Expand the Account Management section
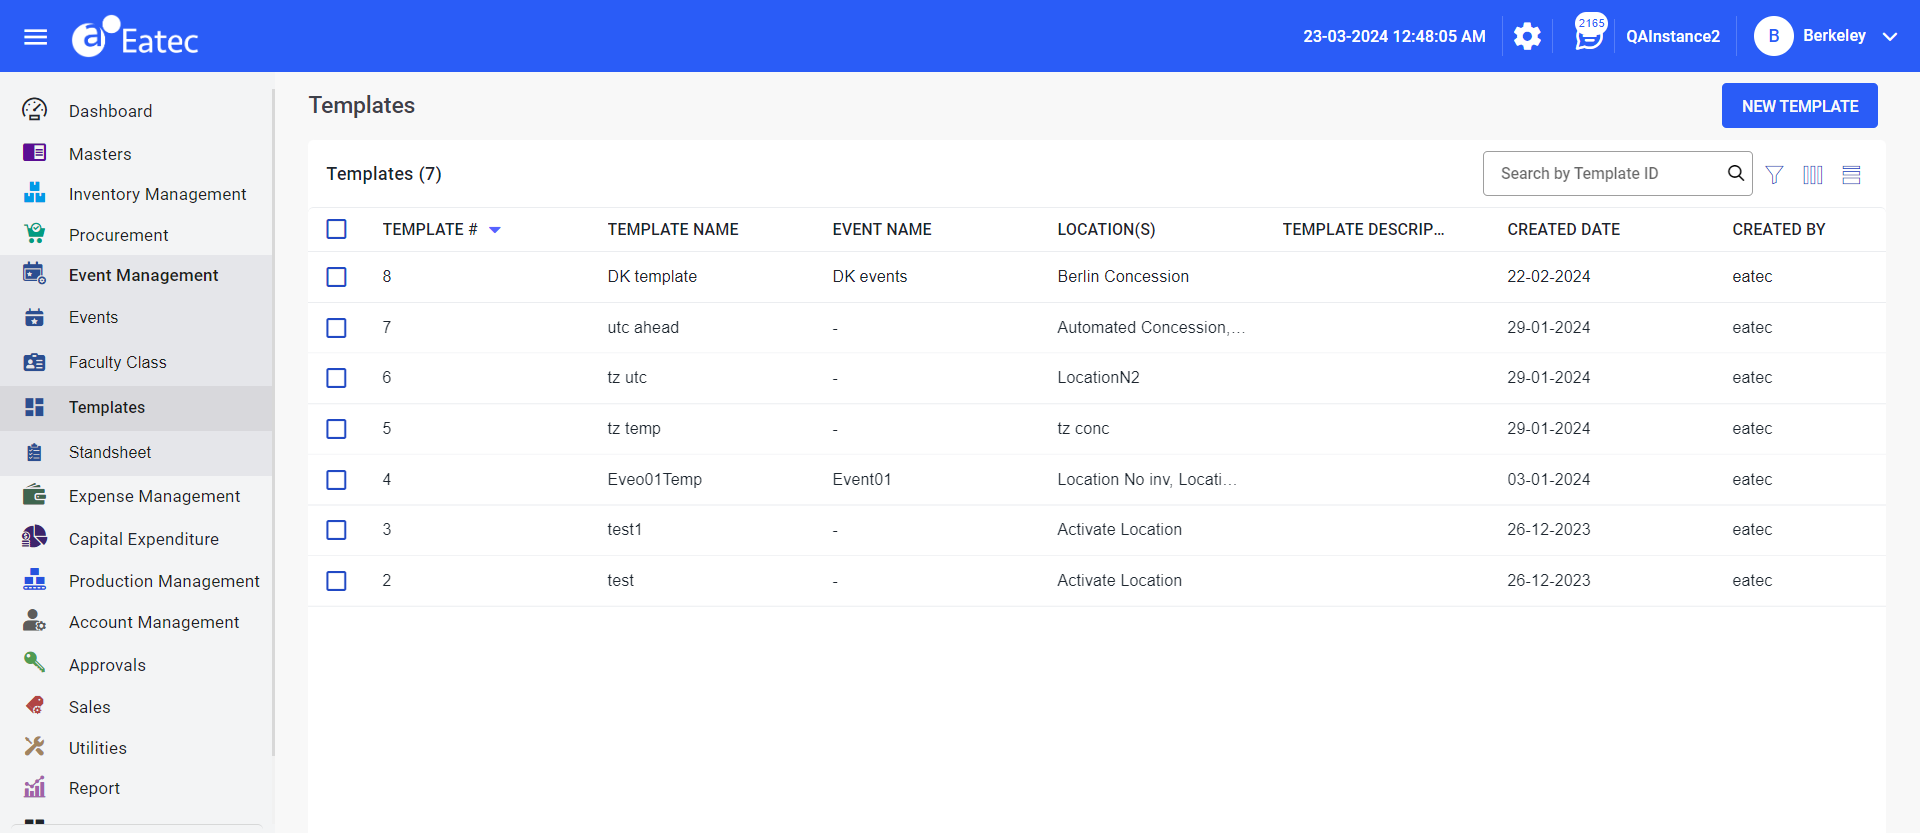 136,622
